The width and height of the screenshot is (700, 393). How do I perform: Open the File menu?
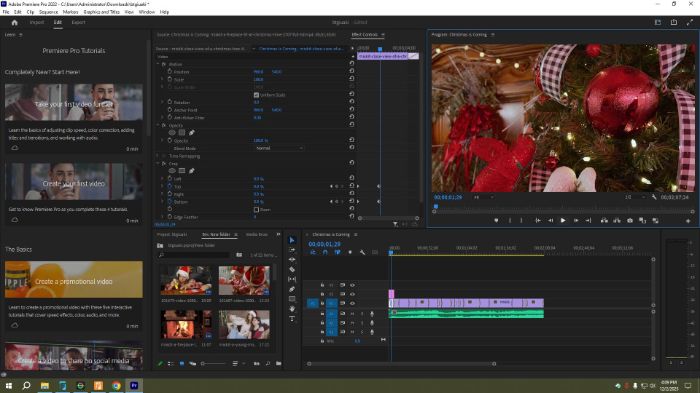tap(6, 12)
